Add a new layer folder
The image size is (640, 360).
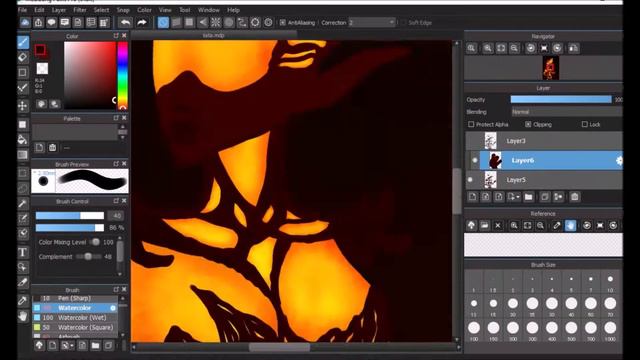529,197
